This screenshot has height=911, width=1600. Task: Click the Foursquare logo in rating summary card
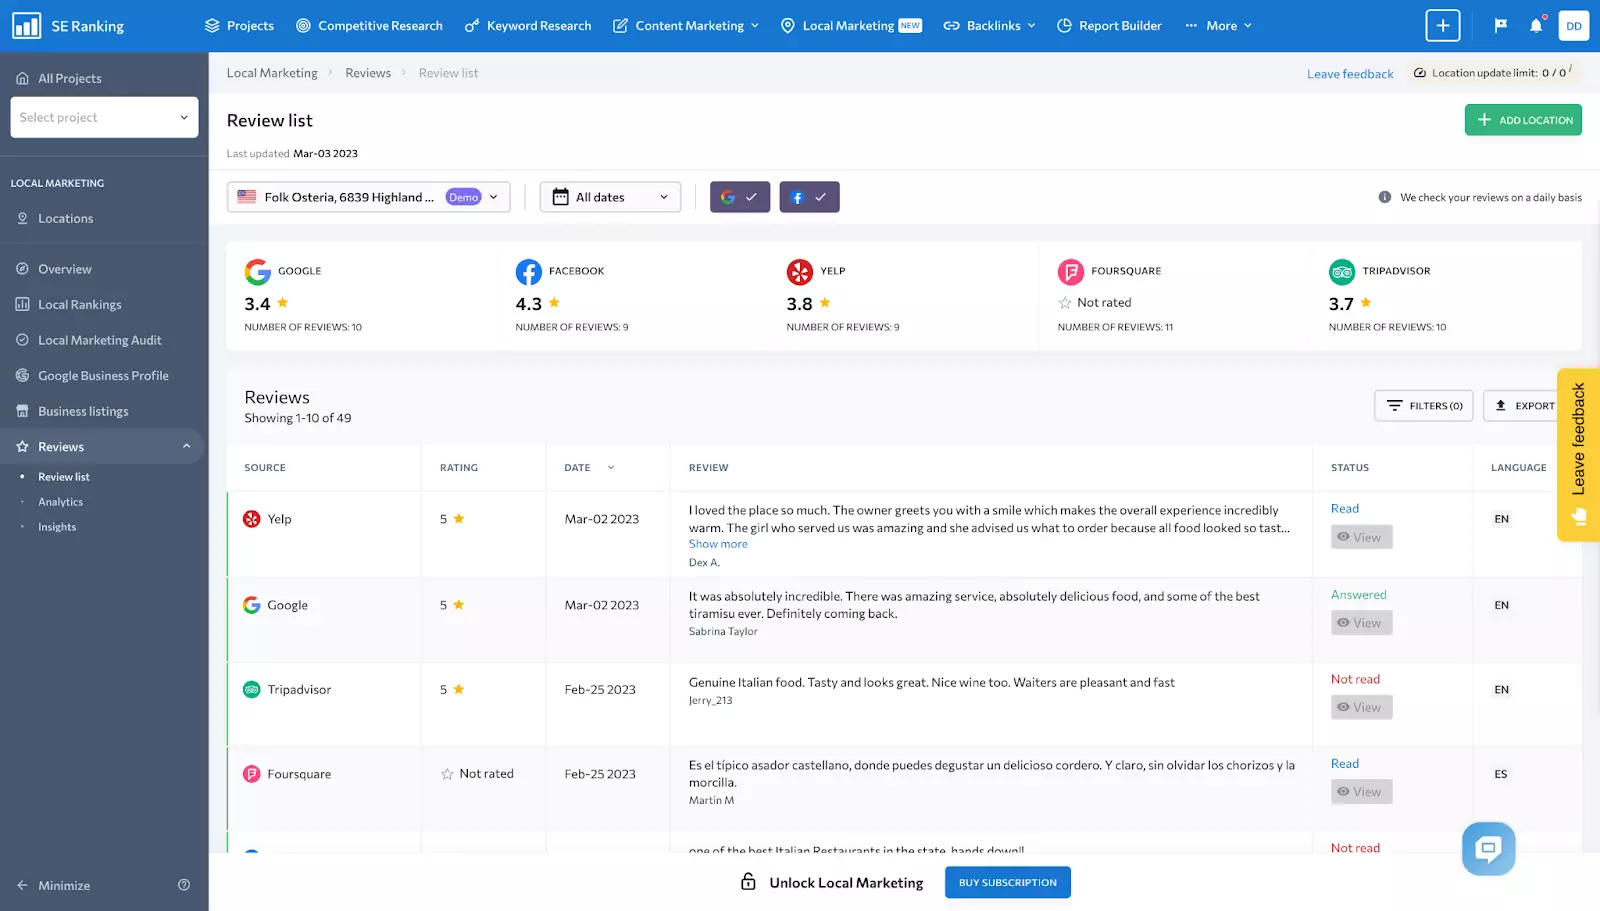click(1071, 272)
